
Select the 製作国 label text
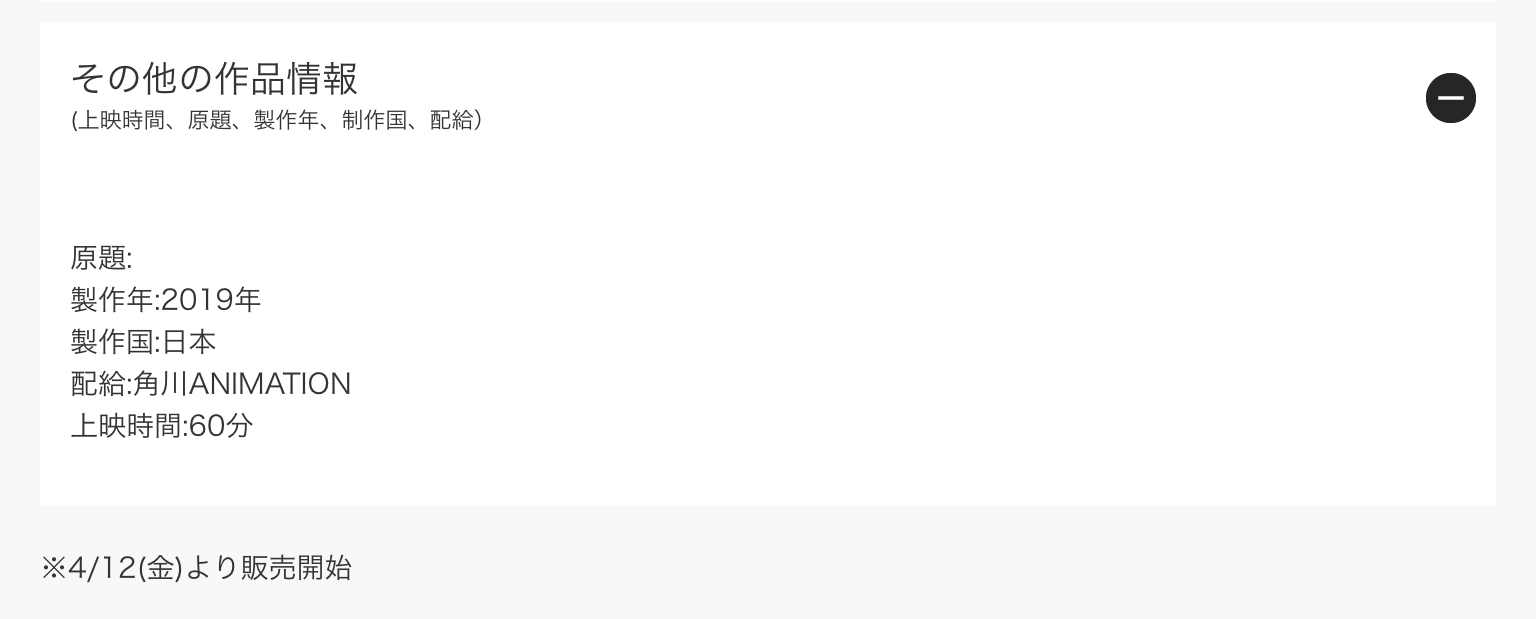tap(112, 342)
